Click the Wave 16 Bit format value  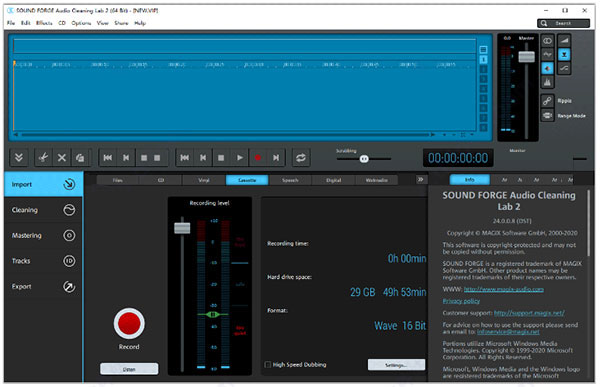(x=400, y=326)
